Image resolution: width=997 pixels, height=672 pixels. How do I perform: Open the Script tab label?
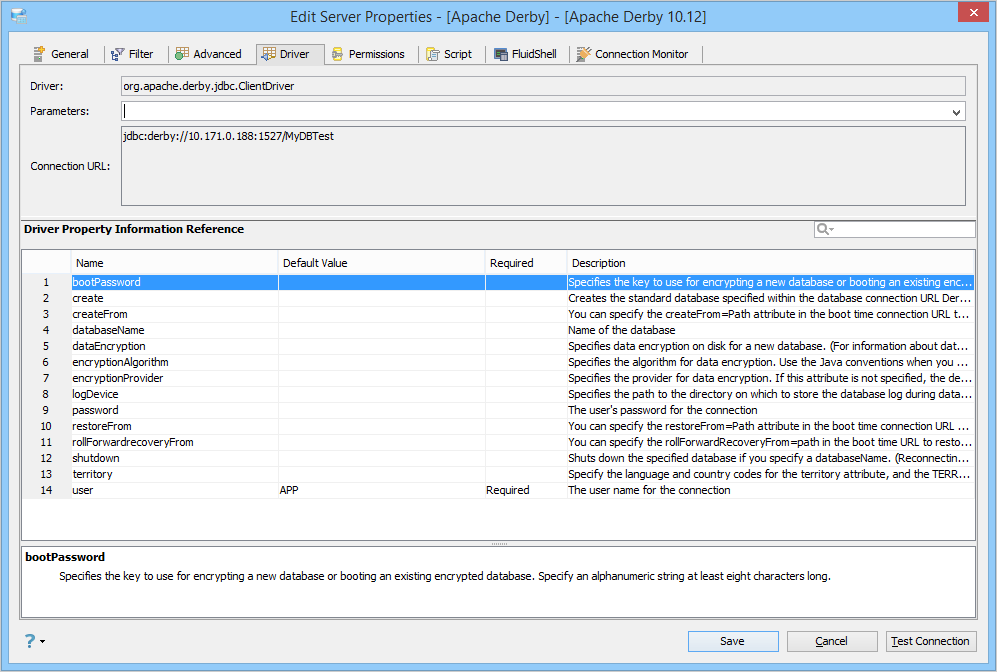(x=458, y=54)
